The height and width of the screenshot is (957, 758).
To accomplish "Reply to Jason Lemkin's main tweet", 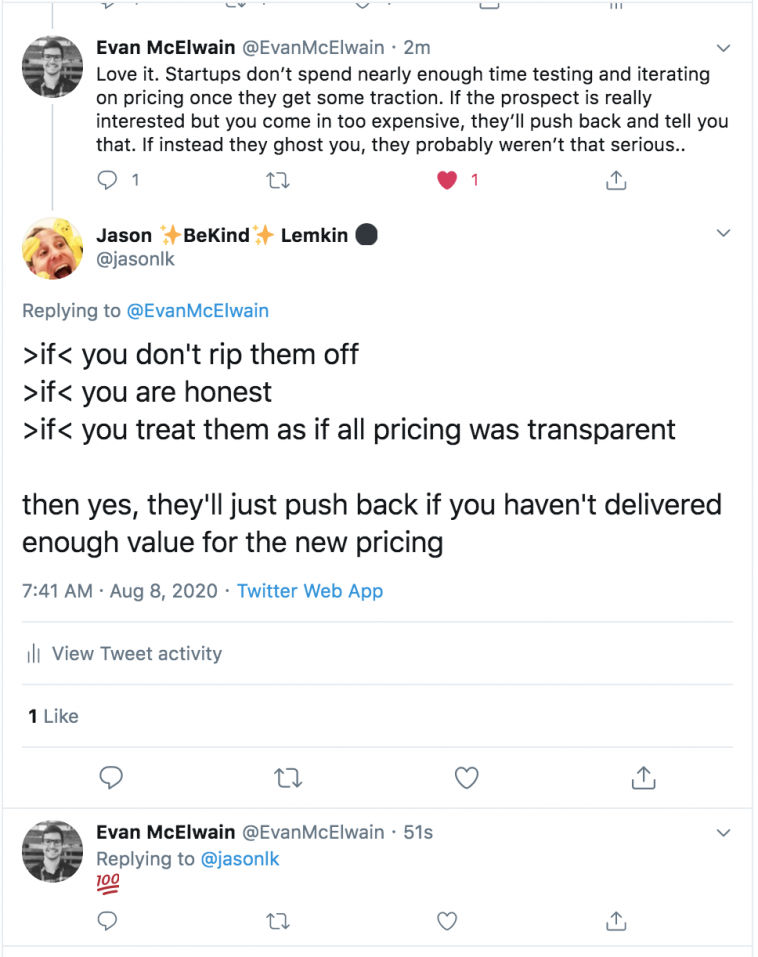I will point(113,777).
